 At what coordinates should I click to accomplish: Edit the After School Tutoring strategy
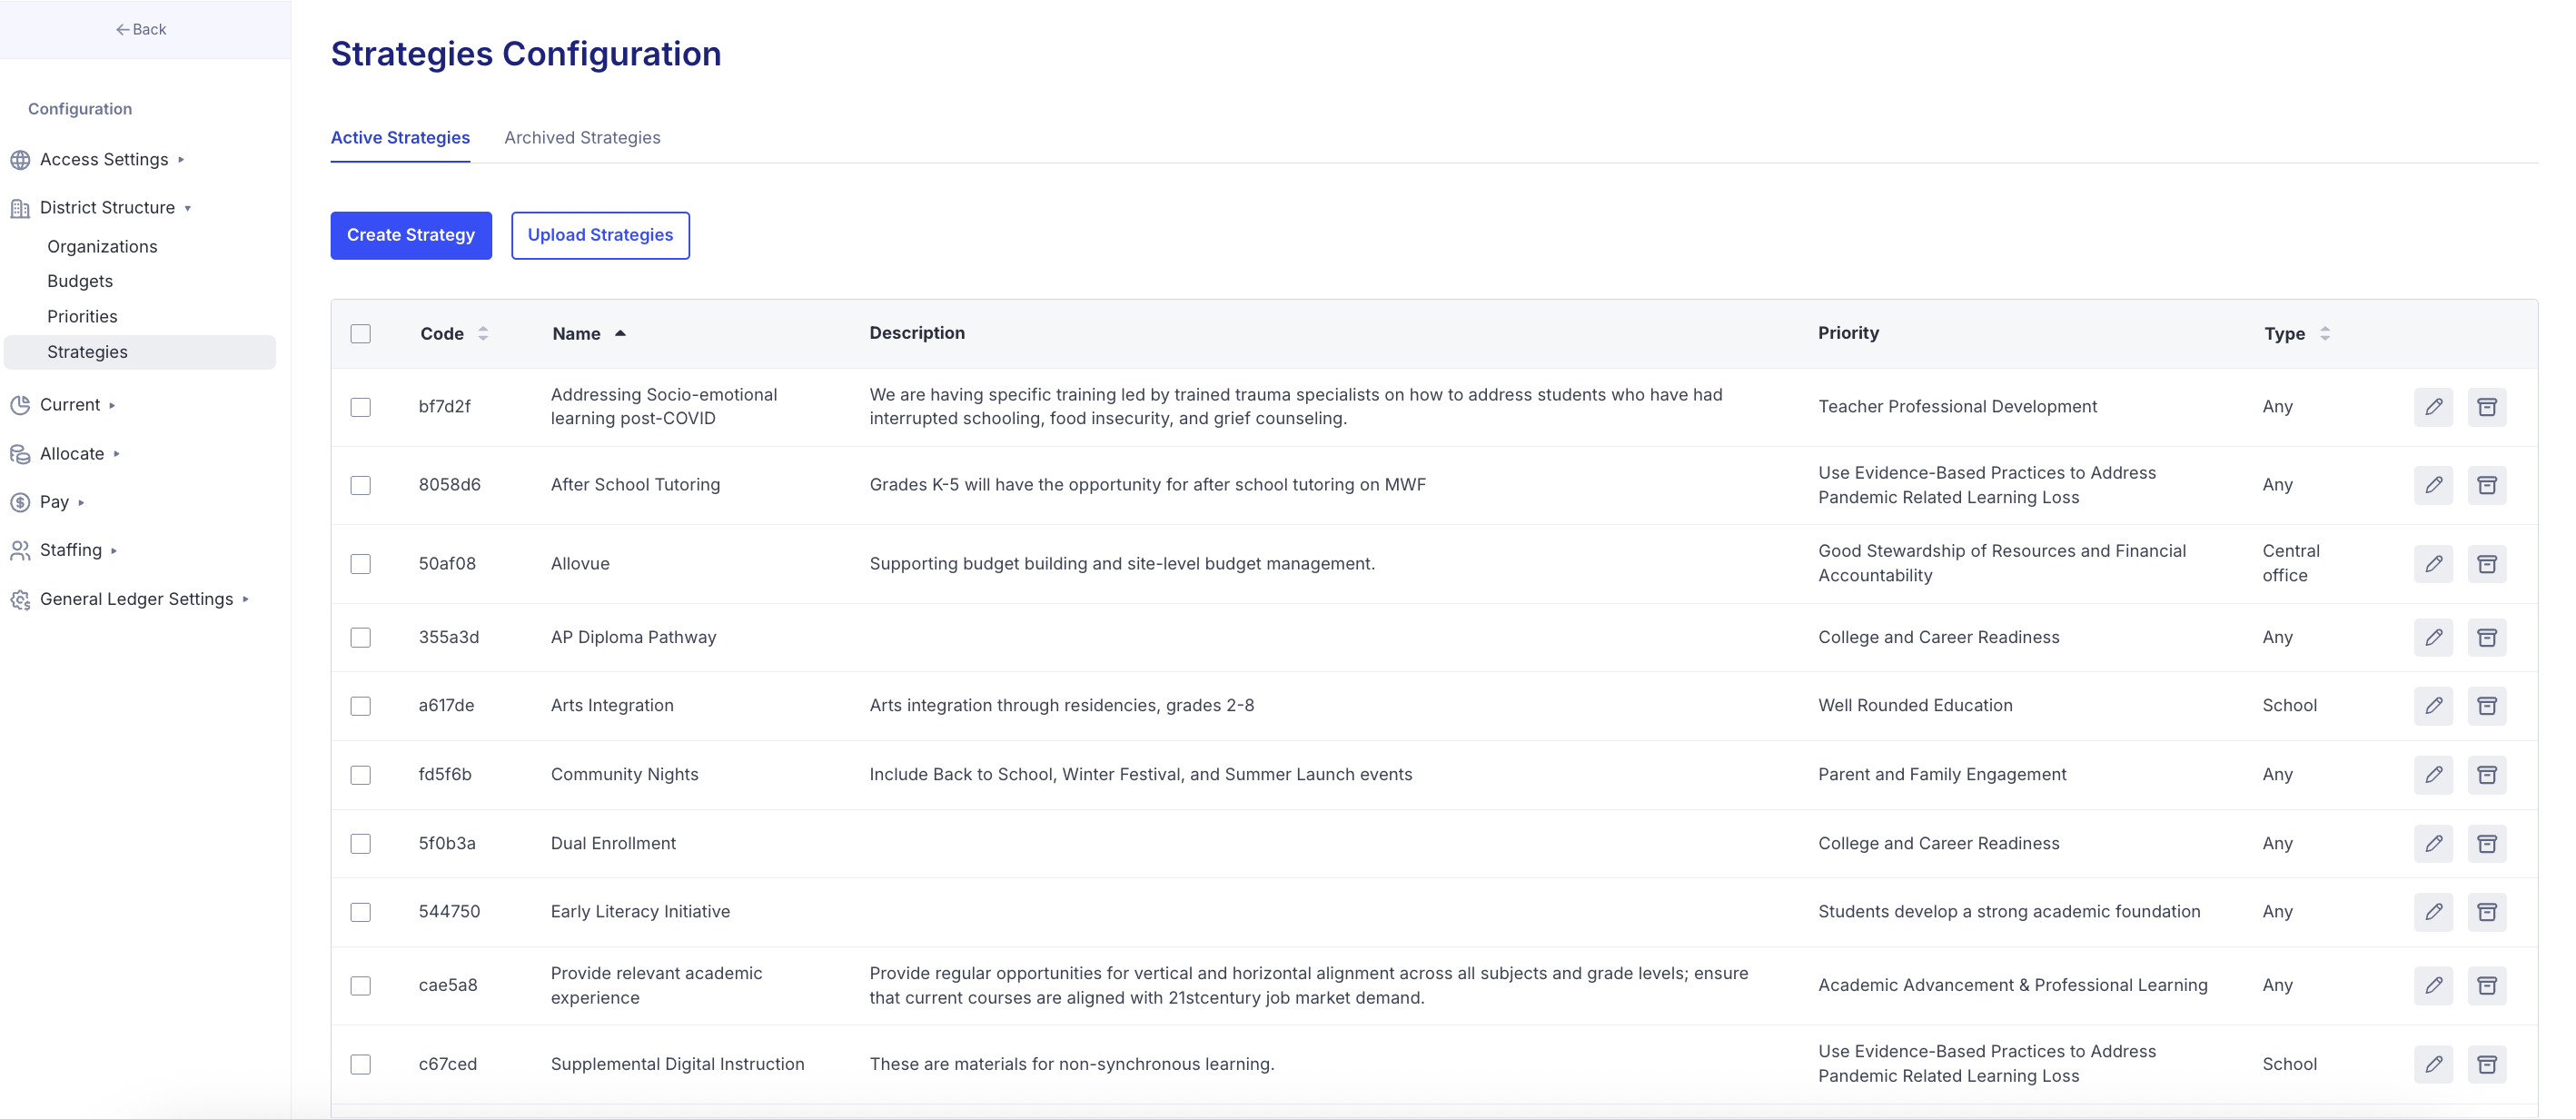click(2433, 485)
